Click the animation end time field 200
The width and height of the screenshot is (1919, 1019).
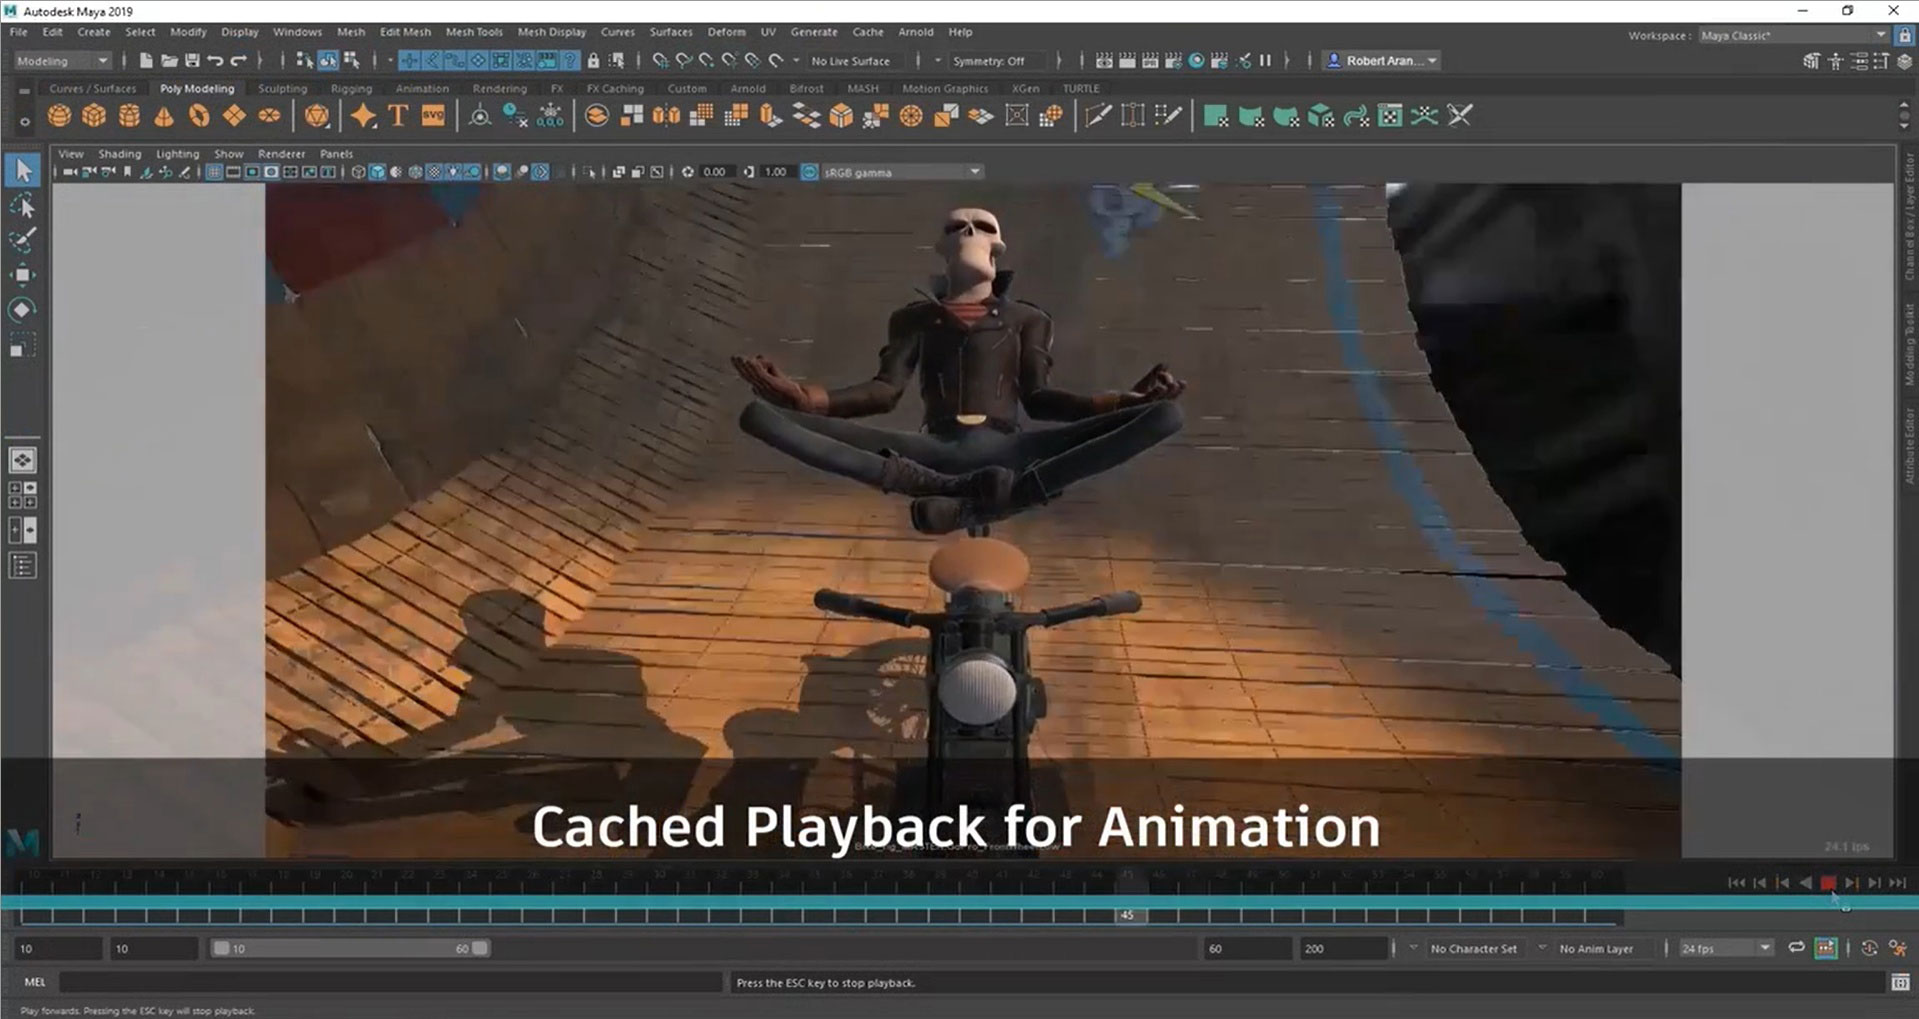pyautogui.click(x=1342, y=948)
